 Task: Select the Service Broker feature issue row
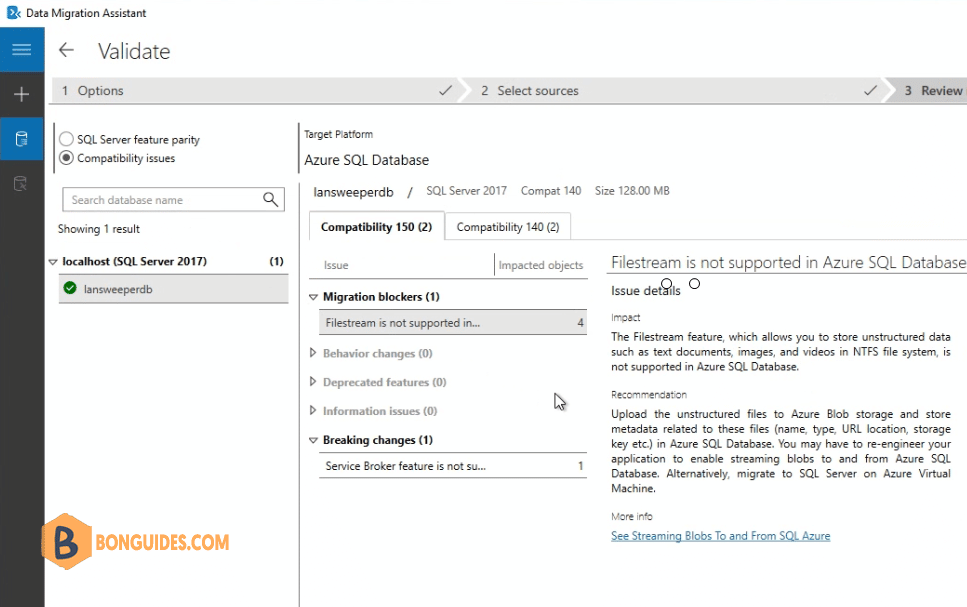[453, 466]
